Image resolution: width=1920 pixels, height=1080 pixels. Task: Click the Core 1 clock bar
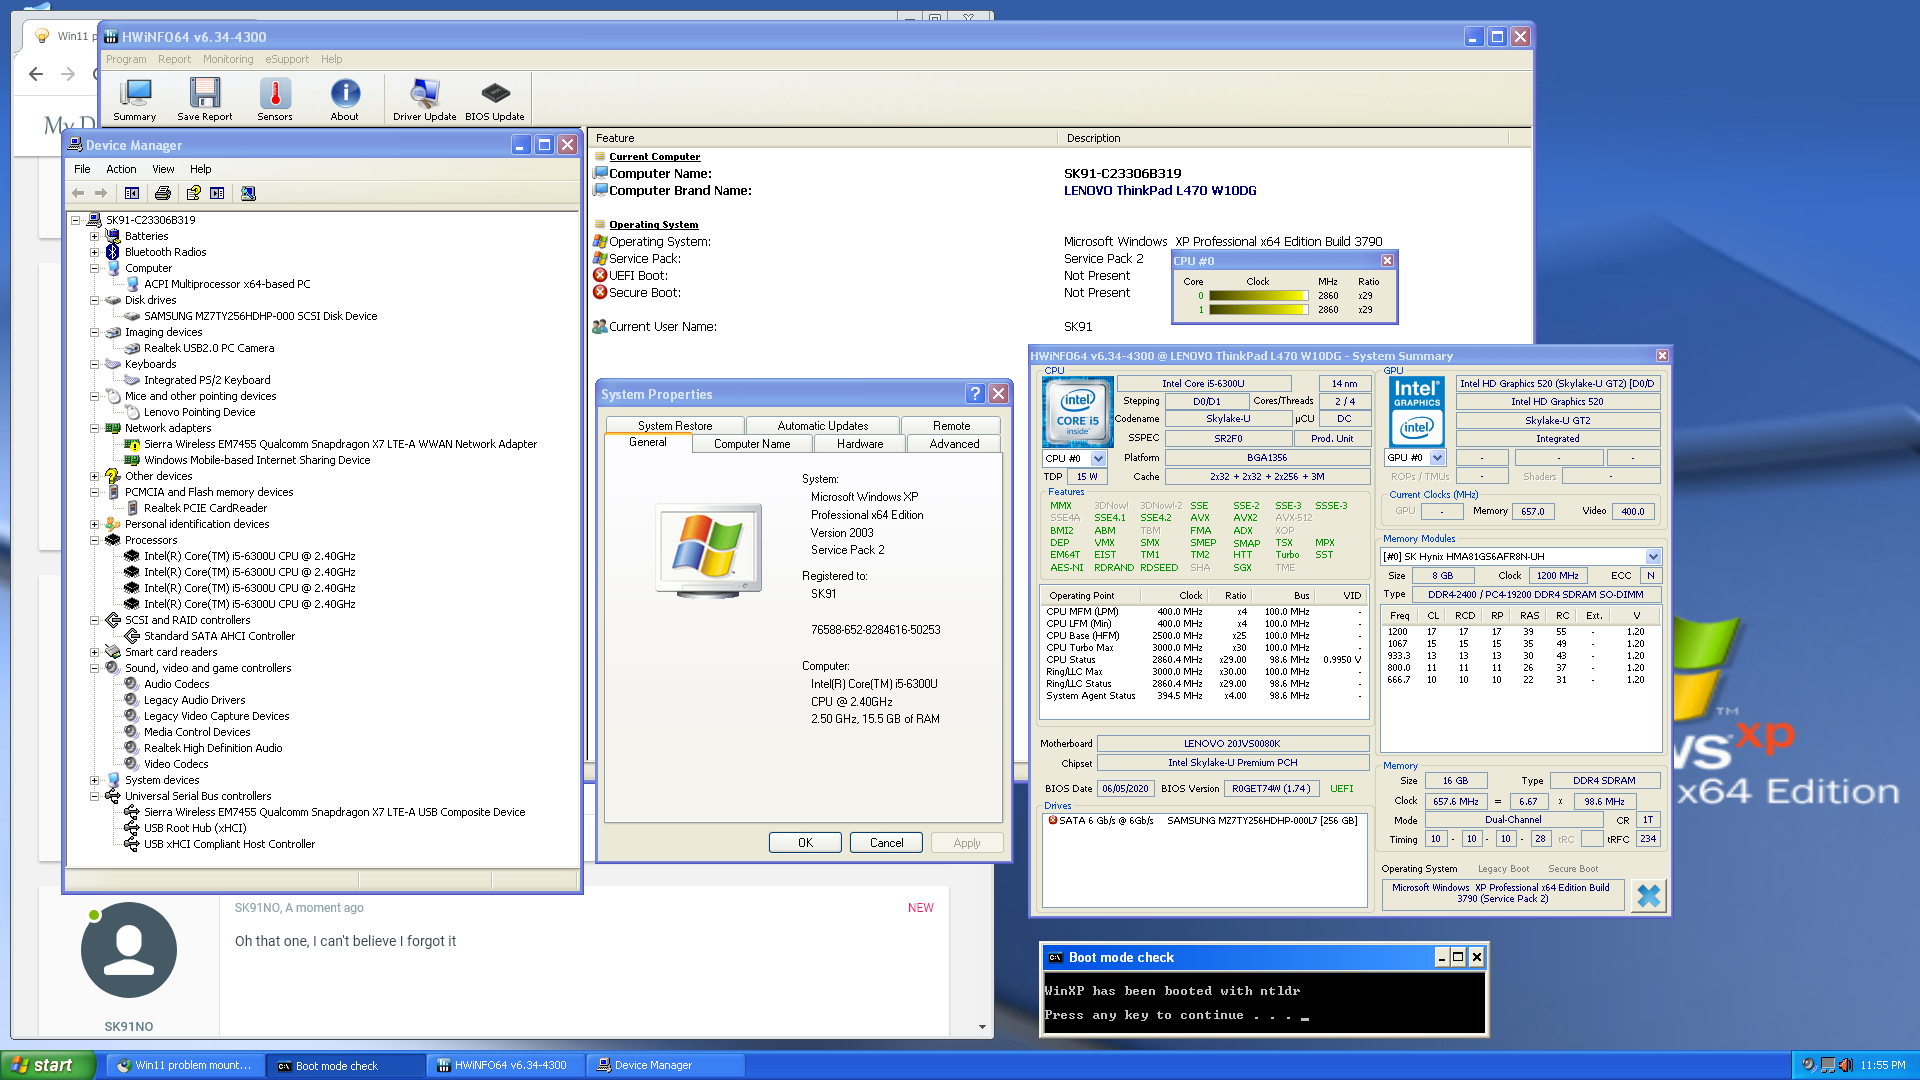tap(1257, 310)
